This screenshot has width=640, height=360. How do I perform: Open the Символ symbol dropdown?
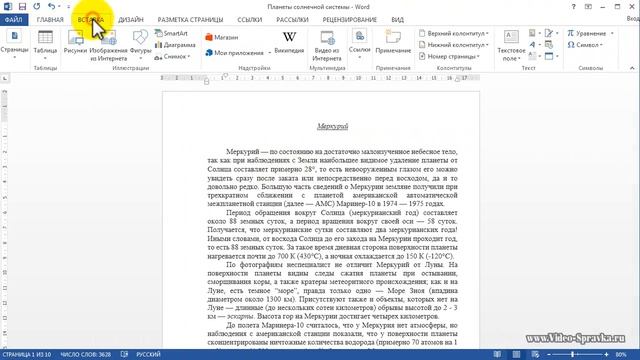[x=585, y=45]
